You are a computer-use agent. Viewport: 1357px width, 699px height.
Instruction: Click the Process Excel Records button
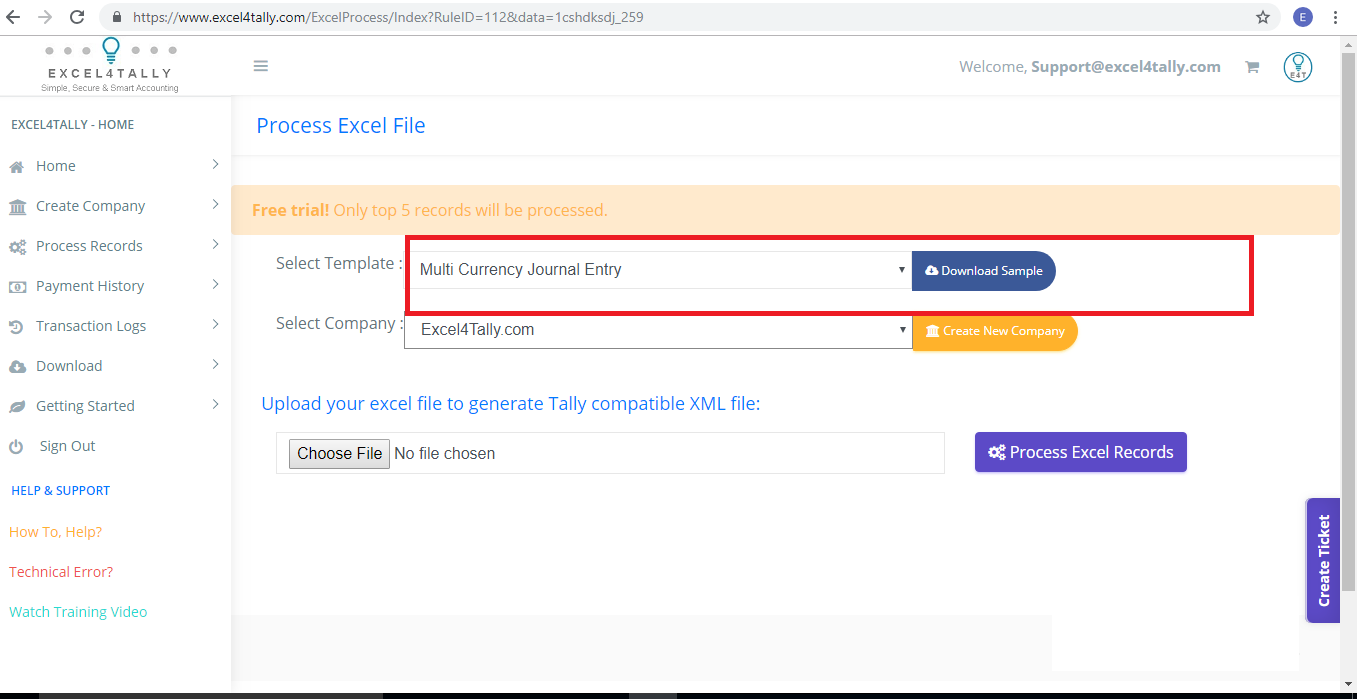(1081, 452)
